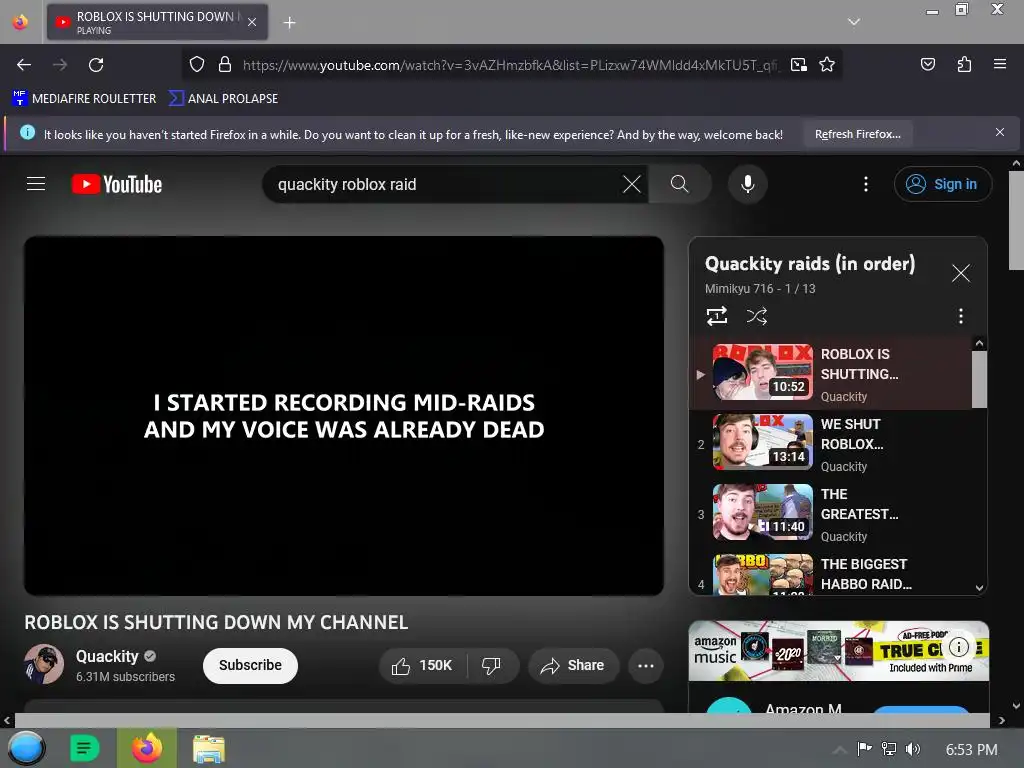Screen dimensions: 1024x768
Task: Click the page vertical scrollbar thumb
Action: (1016, 220)
